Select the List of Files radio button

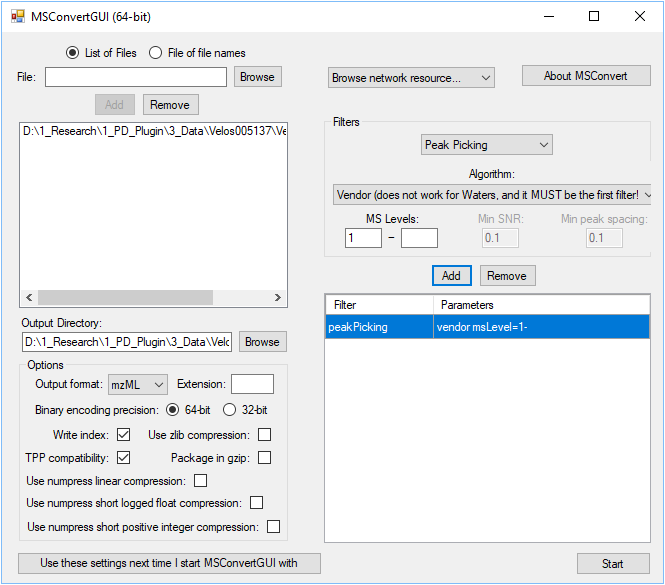(x=72, y=53)
